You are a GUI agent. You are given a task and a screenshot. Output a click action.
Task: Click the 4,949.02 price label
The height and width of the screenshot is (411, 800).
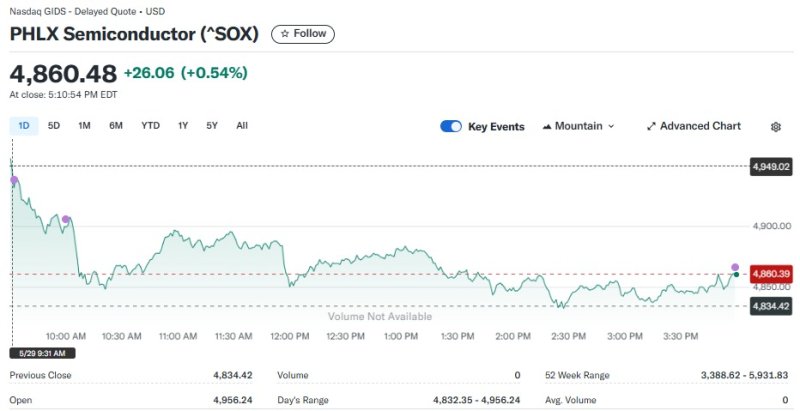pyautogui.click(x=771, y=167)
